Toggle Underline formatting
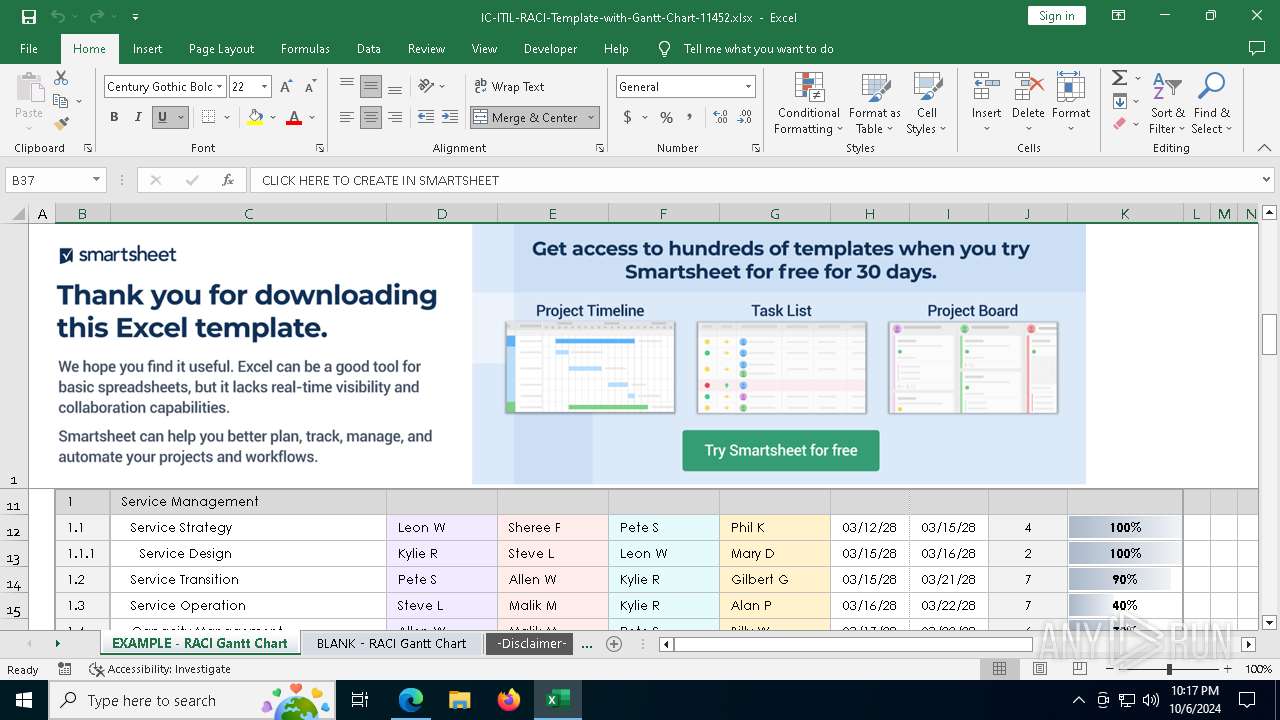 [x=162, y=117]
